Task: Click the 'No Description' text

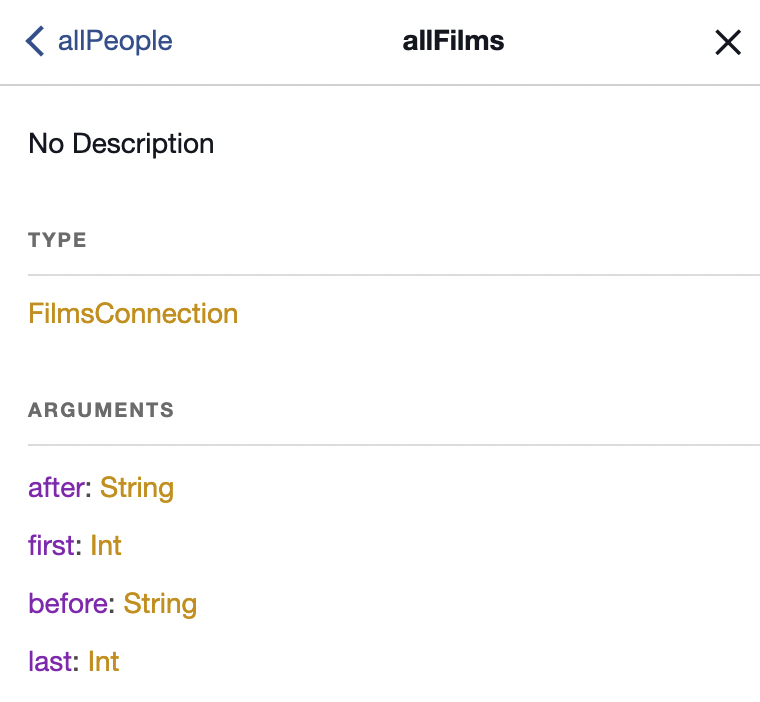Action: (x=121, y=144)
